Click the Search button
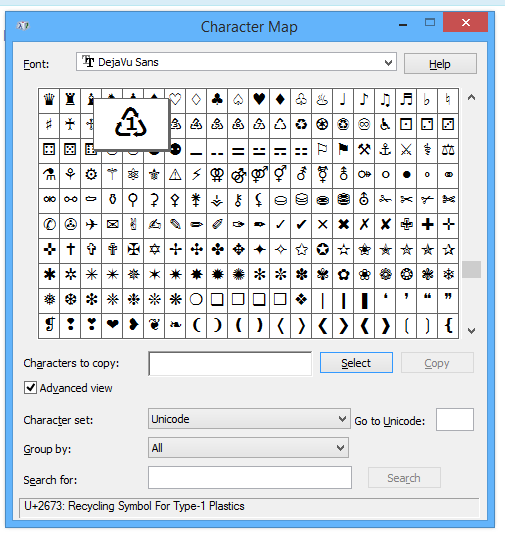505x534 pixels. coord(404,478)
